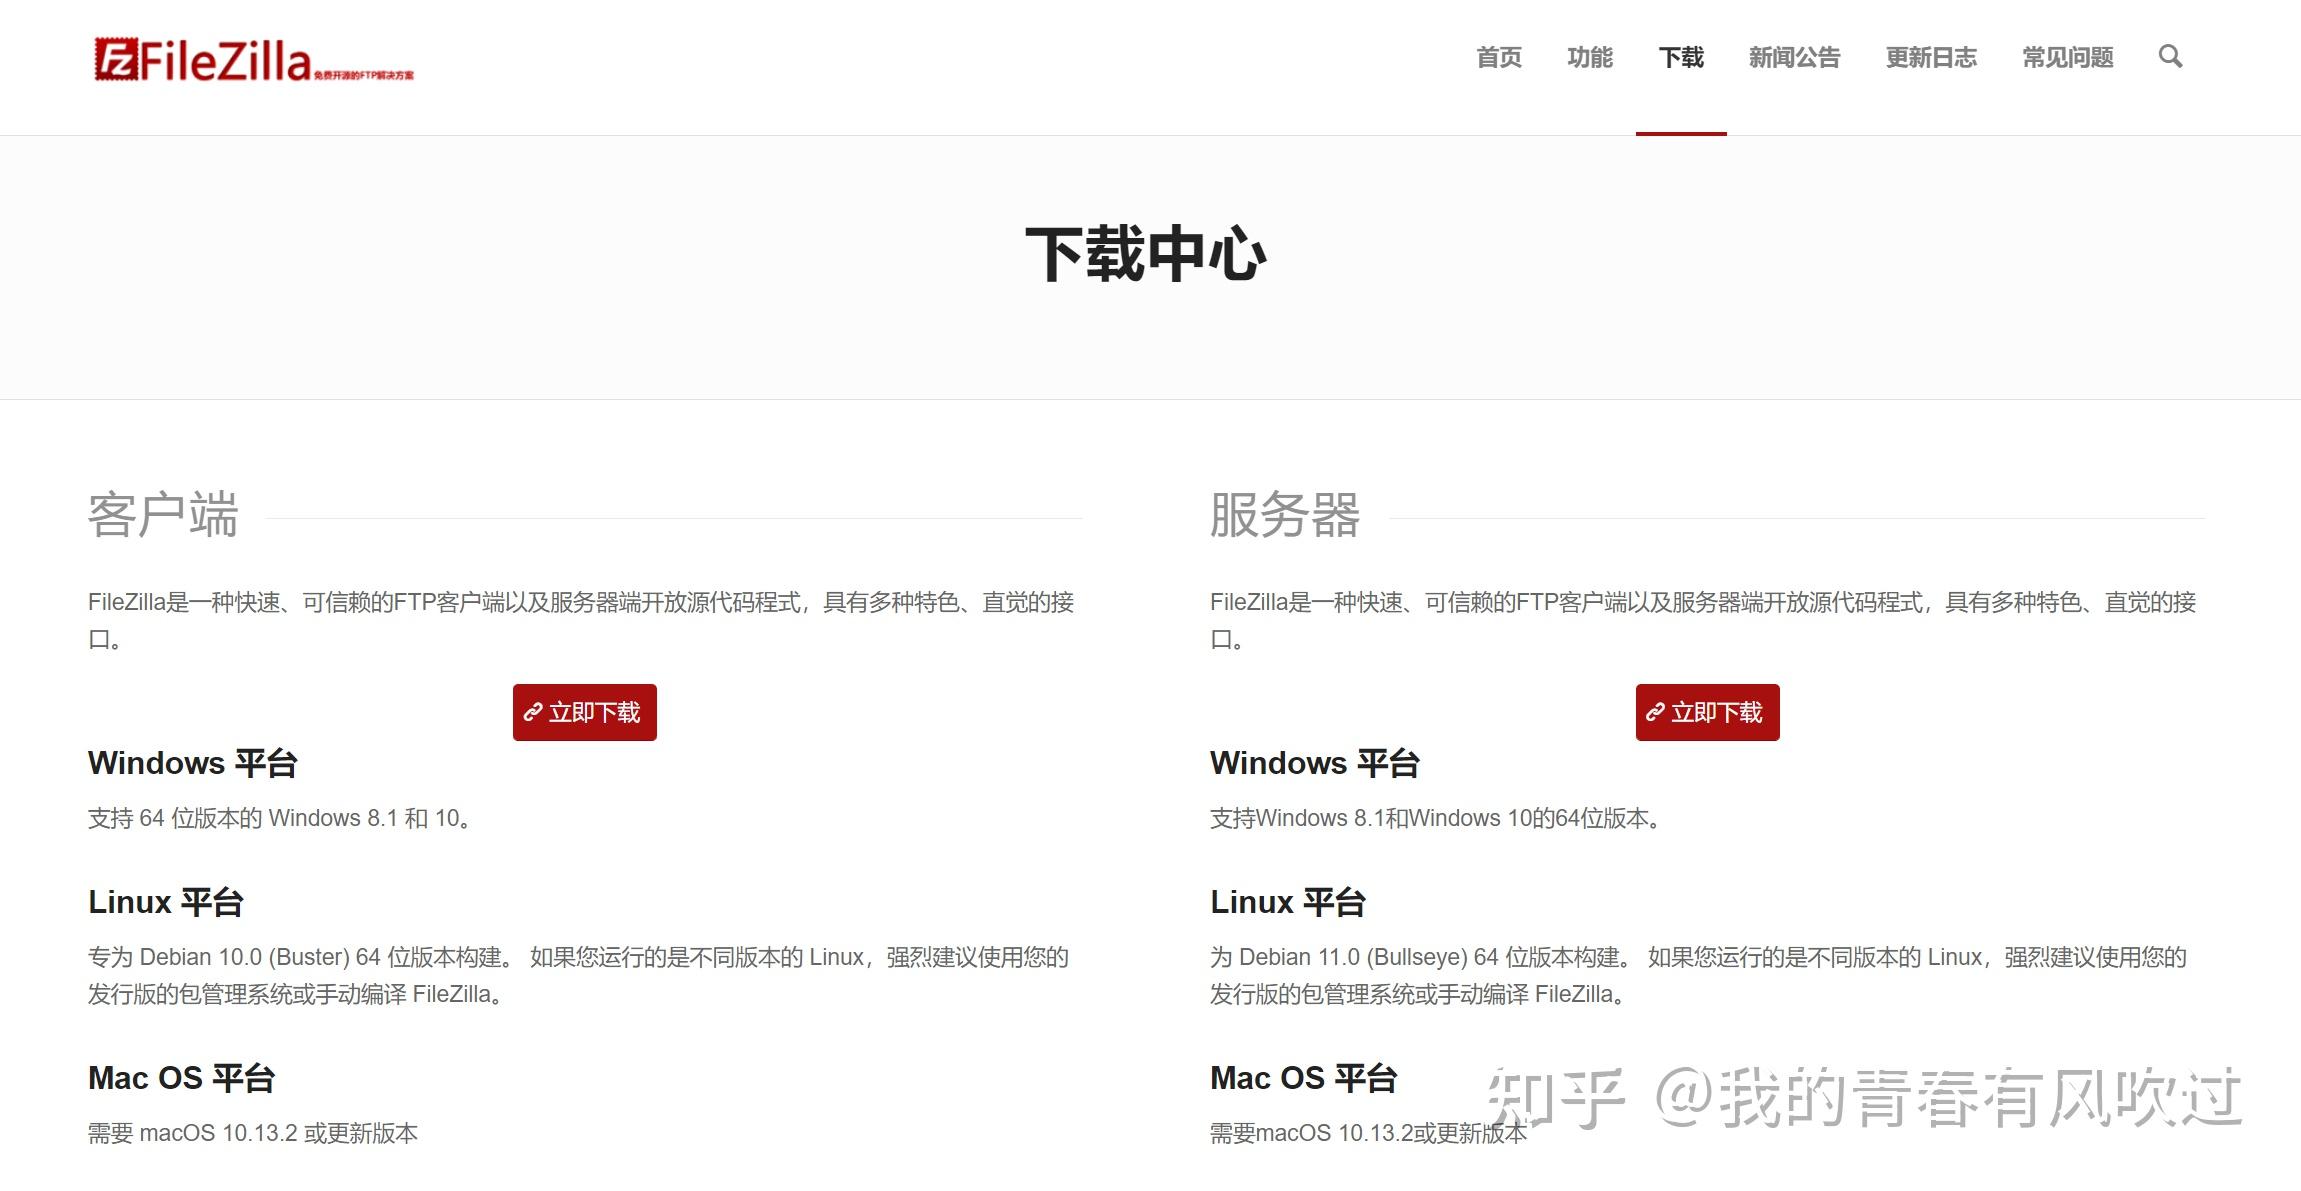Screen dimensions: 2301x1191
Task: Select Windows 平台 heading under 客户端
Action: pyautogui.click(x=193, y=763)
